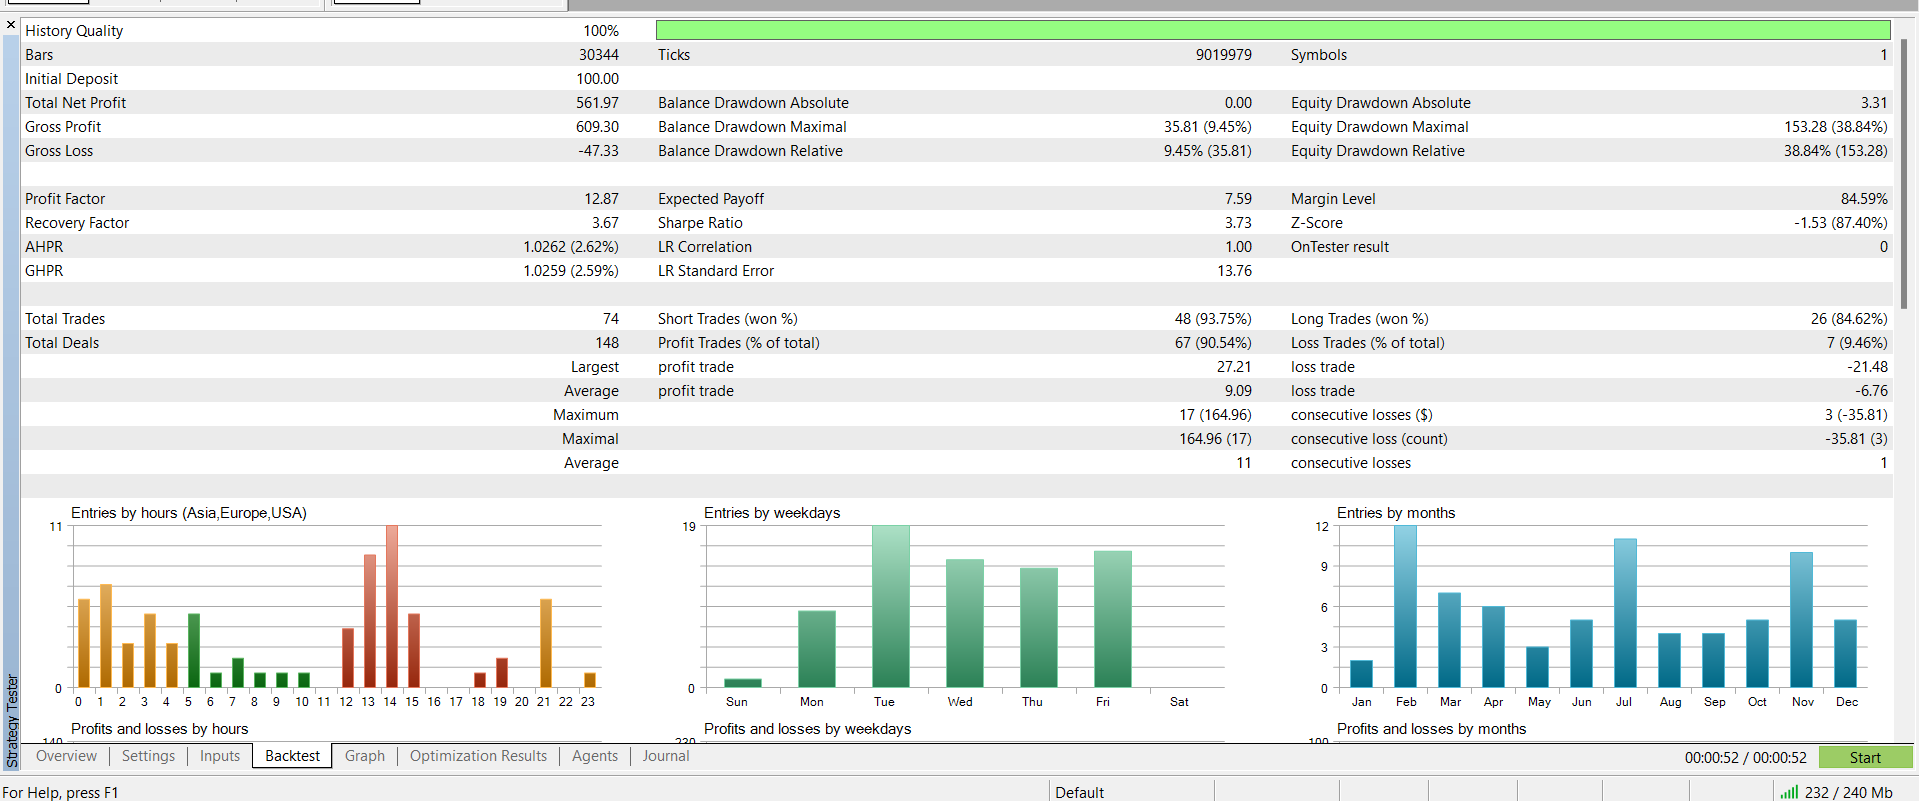Open the Agents tab
1919x801 pixels.
(595, 756)
